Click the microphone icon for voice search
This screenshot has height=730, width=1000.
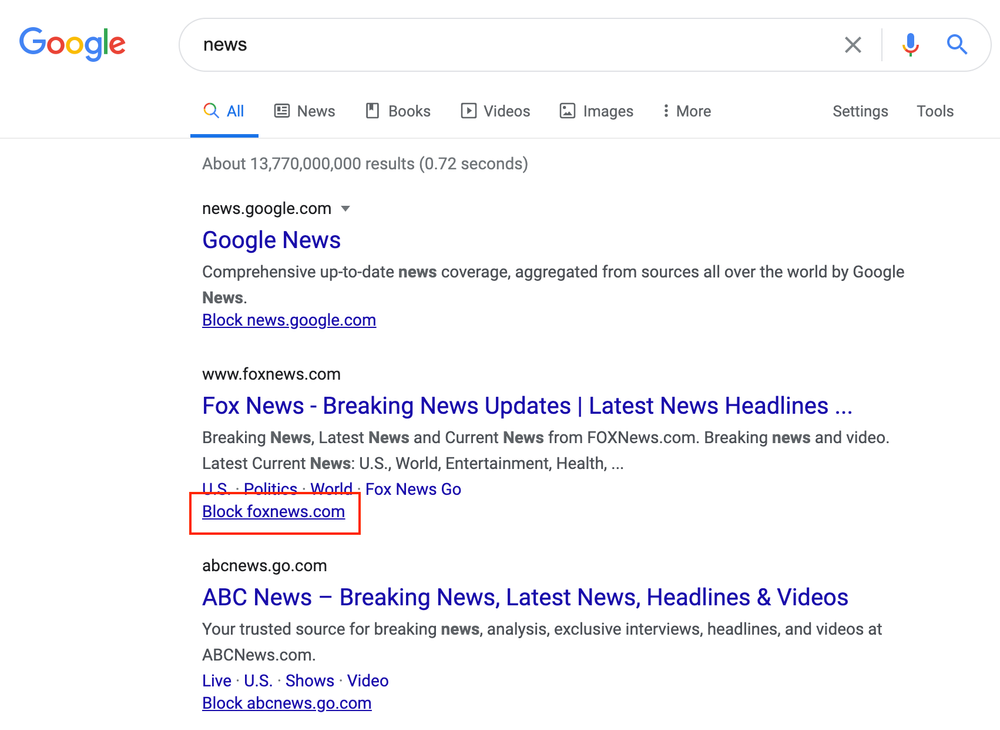pyautogui.click(x=910, y=44)
